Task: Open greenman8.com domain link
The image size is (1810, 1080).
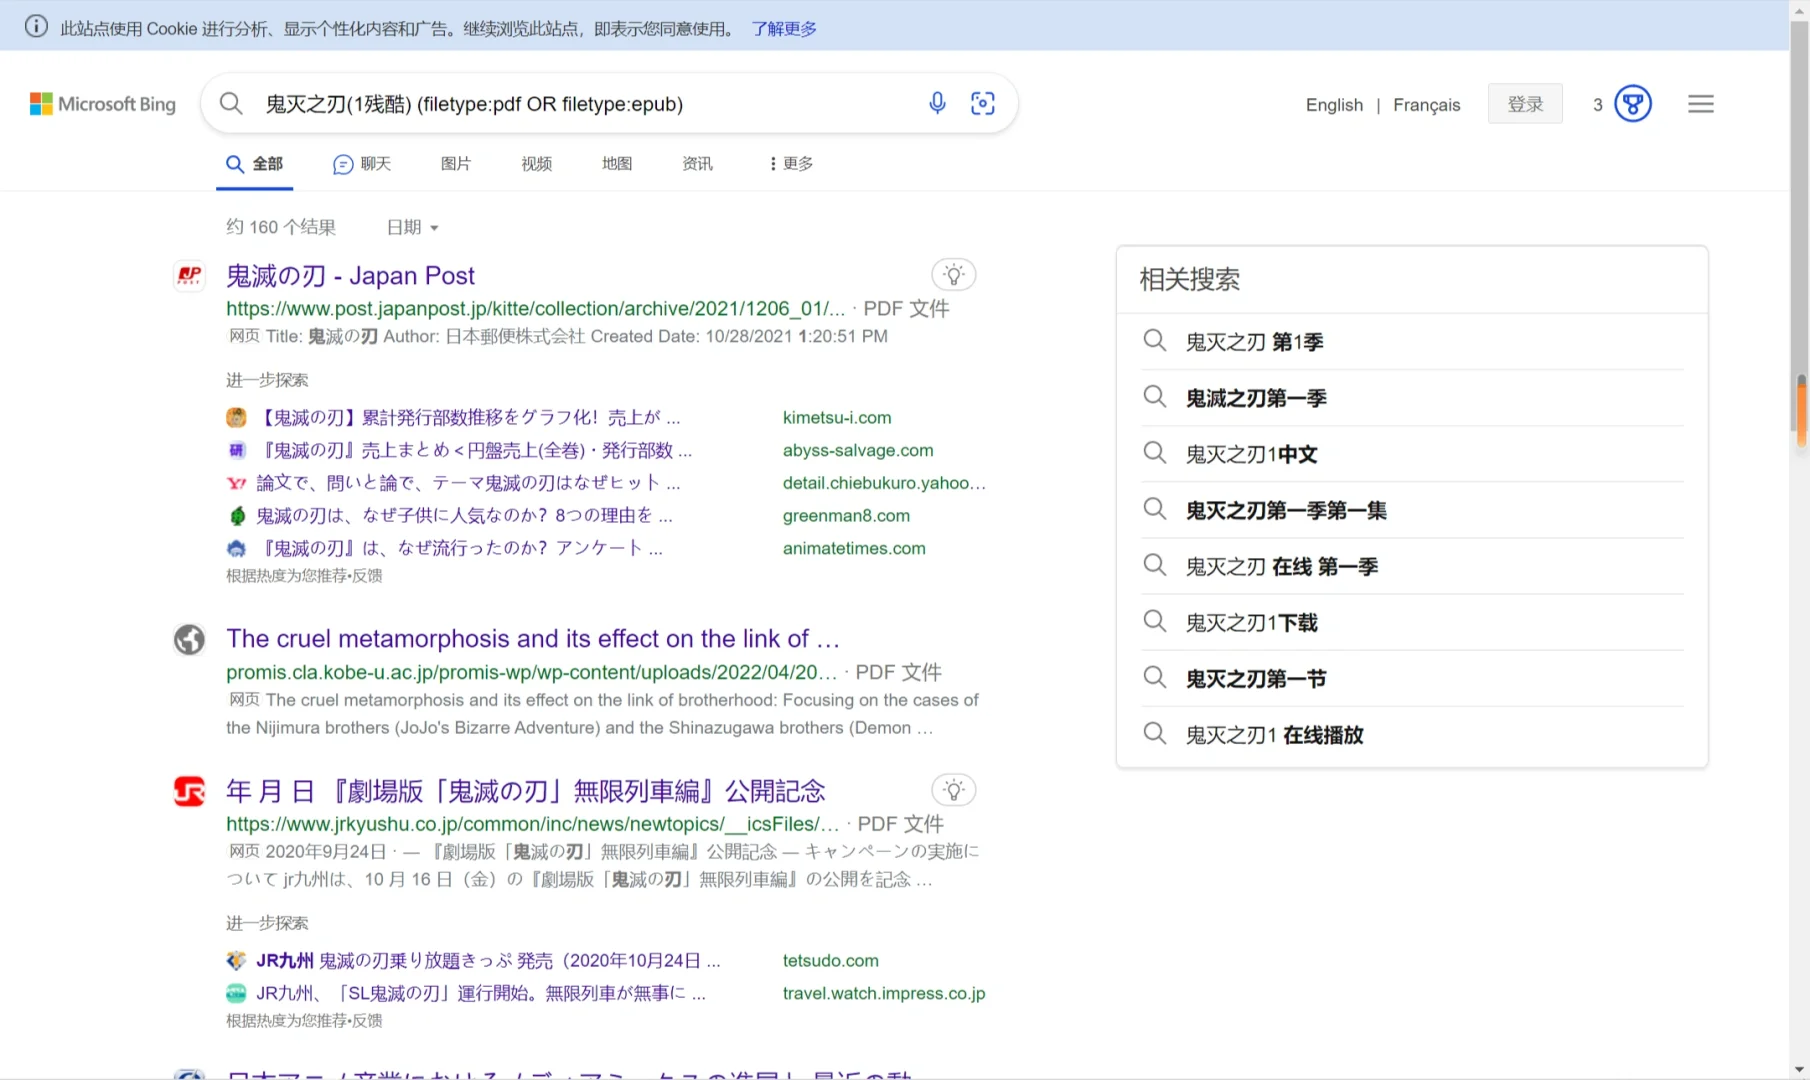Action: tap(846, 516)
